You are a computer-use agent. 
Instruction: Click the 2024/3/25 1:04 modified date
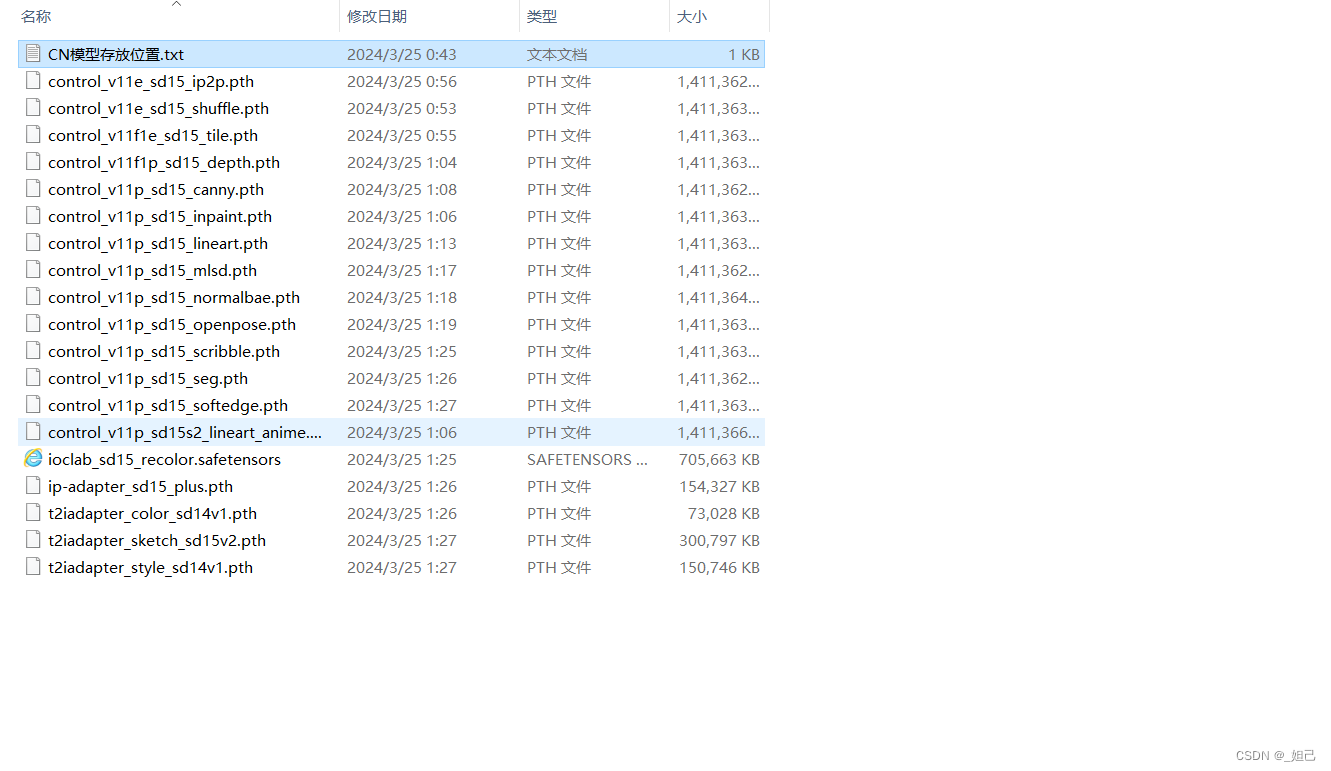402,162
